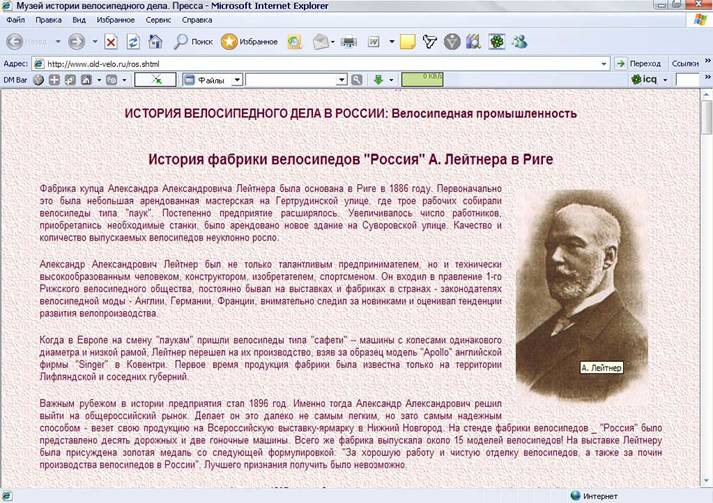Click the Back navigation arrow
The width and height of the screenshot is (713, 503).
pyautogui.click(x=14, y=42)
